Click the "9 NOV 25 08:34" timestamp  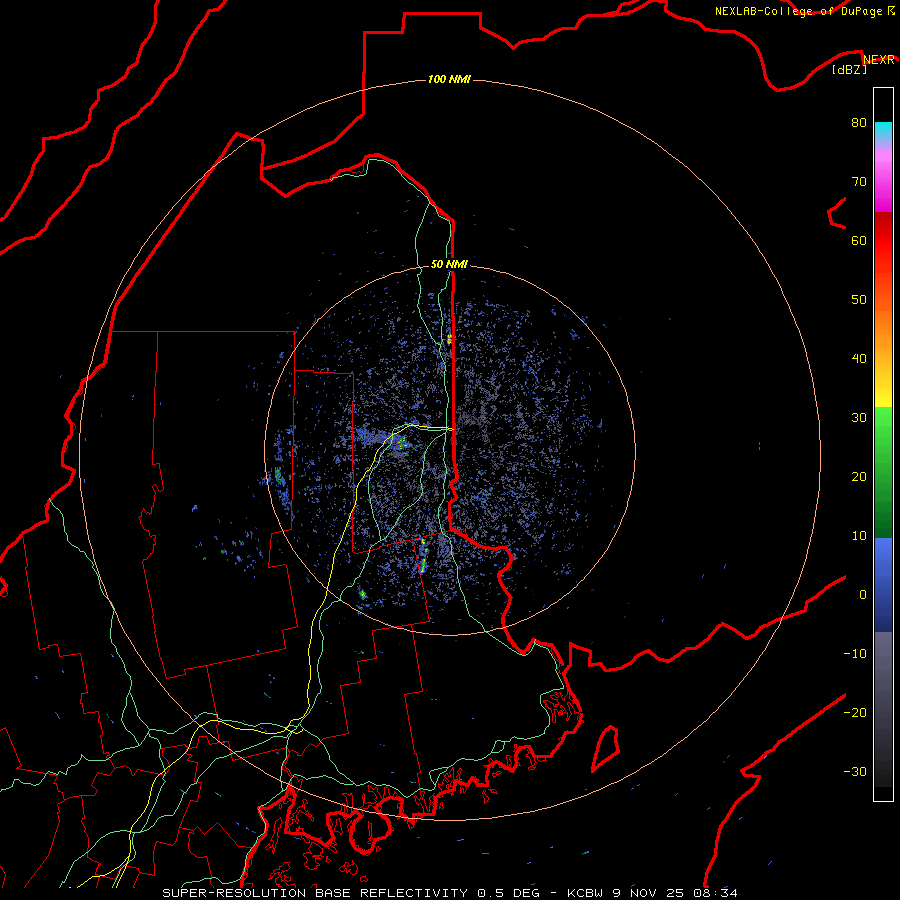pyautogui.click(x=676, y=893)
